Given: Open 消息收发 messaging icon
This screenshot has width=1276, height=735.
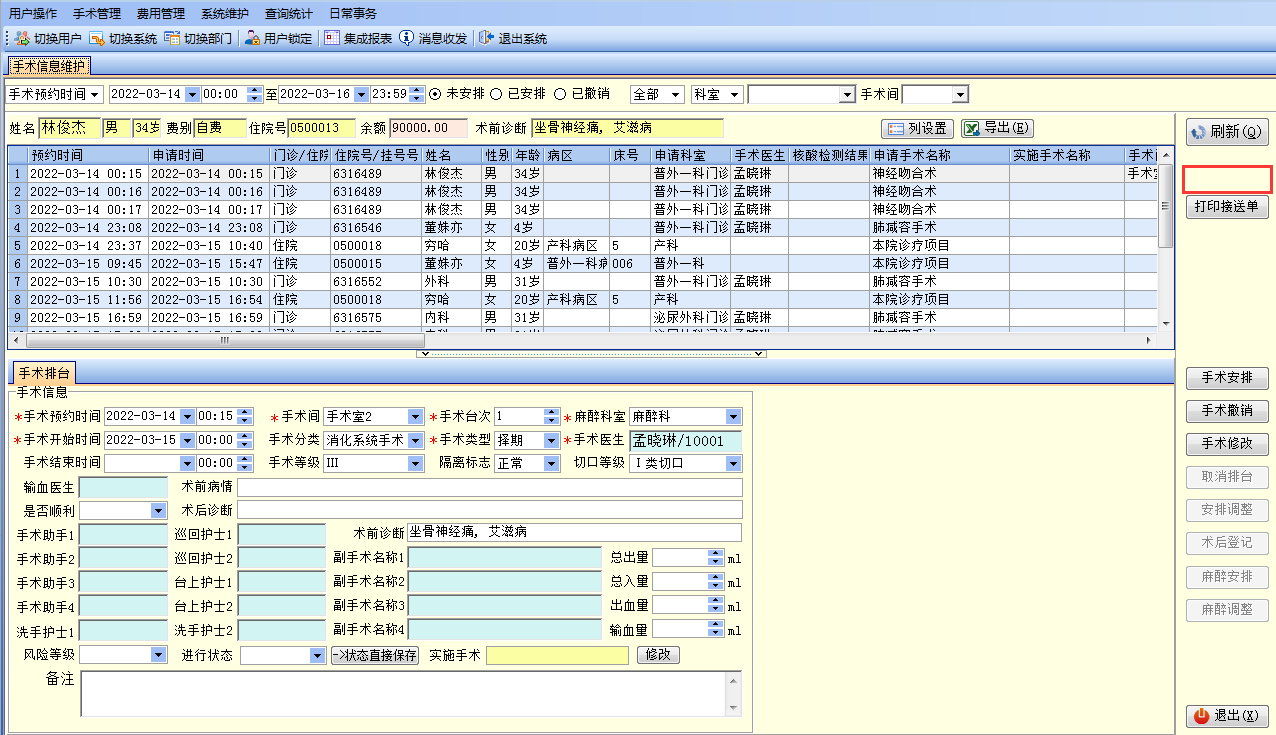Looking at the screenshot, I should click(407, 39).
